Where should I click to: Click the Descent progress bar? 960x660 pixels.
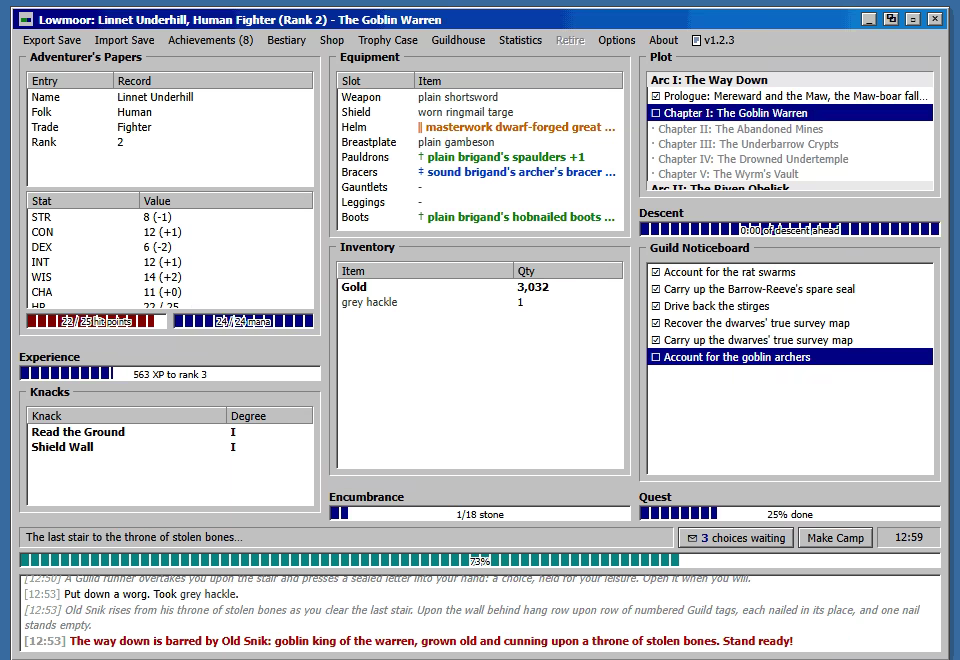789,230
